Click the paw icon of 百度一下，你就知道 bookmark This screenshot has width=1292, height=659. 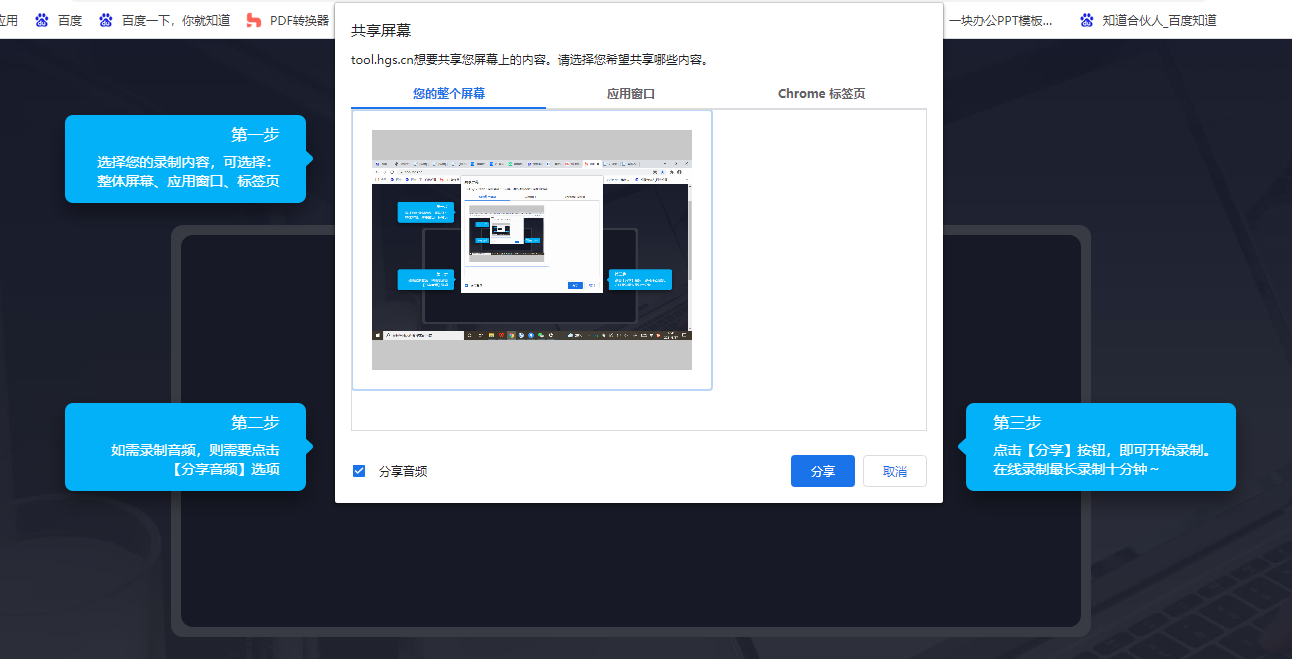(106, 20)
